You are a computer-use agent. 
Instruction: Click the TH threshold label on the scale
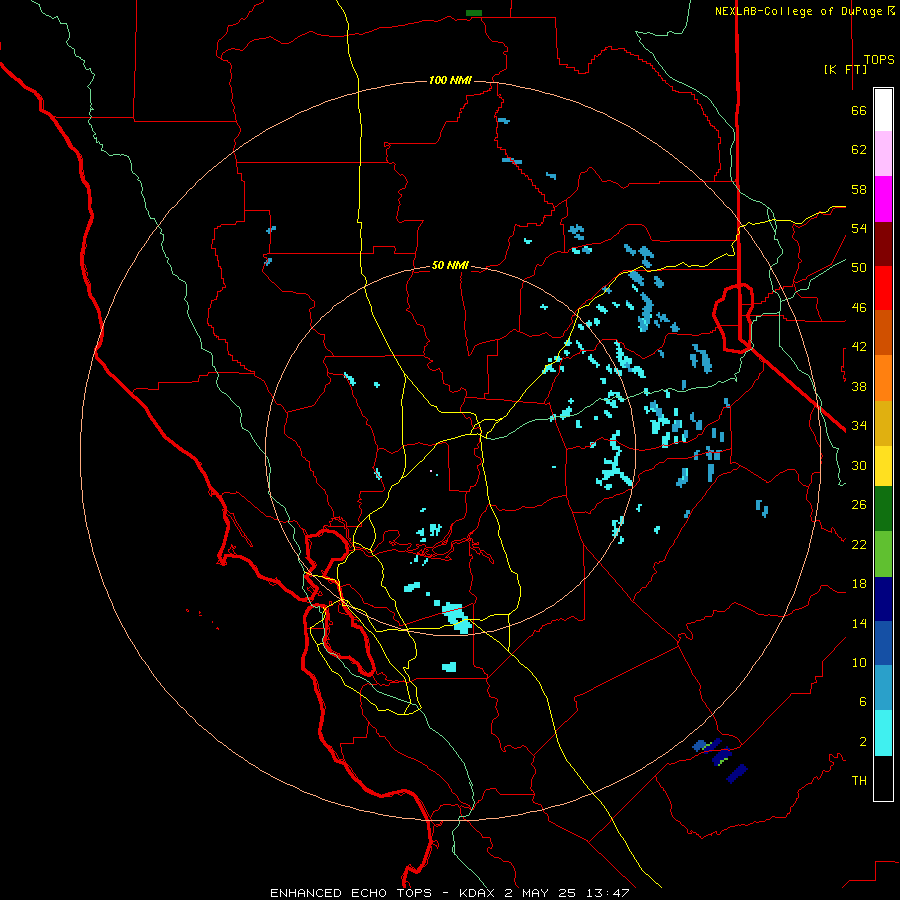(859, 781)
